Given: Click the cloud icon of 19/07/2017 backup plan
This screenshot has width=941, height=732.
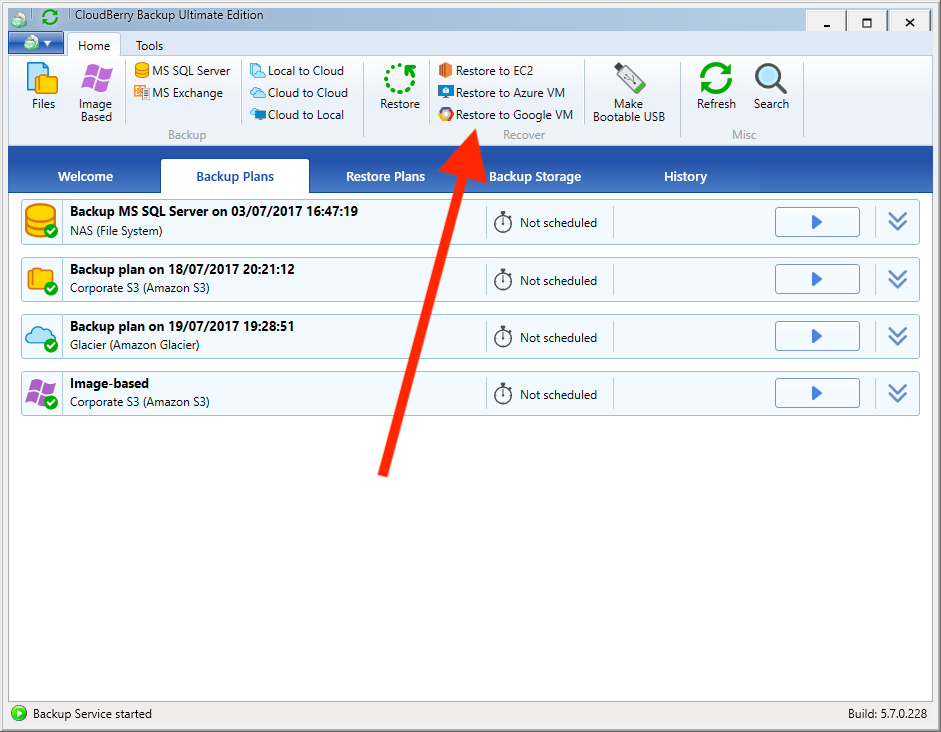Looking at the screenshot, I should [x=41, y=338].
